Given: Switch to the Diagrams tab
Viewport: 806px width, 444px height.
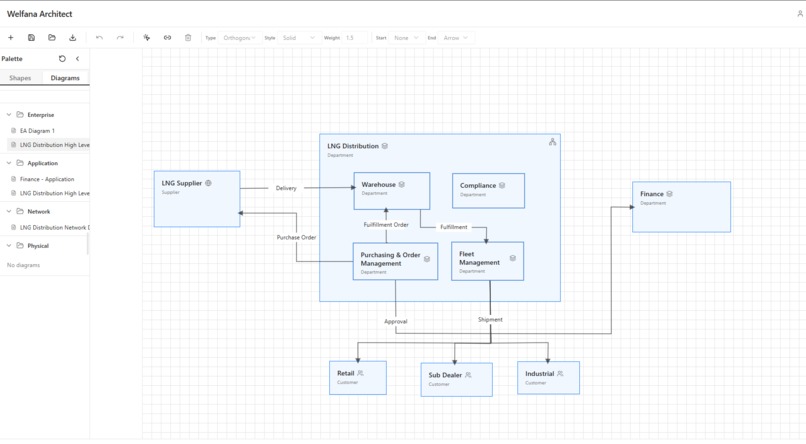Looking at the screenshot, I should point(65,78).
